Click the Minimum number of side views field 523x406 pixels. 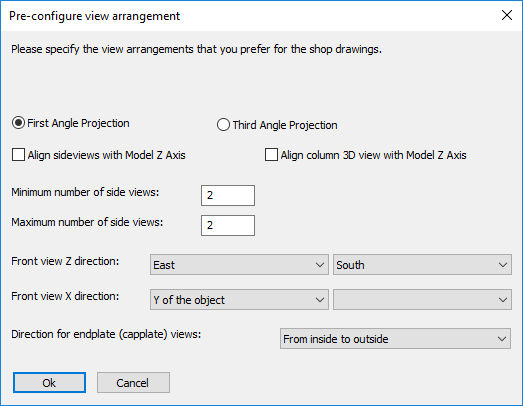[x=228, y=195]
